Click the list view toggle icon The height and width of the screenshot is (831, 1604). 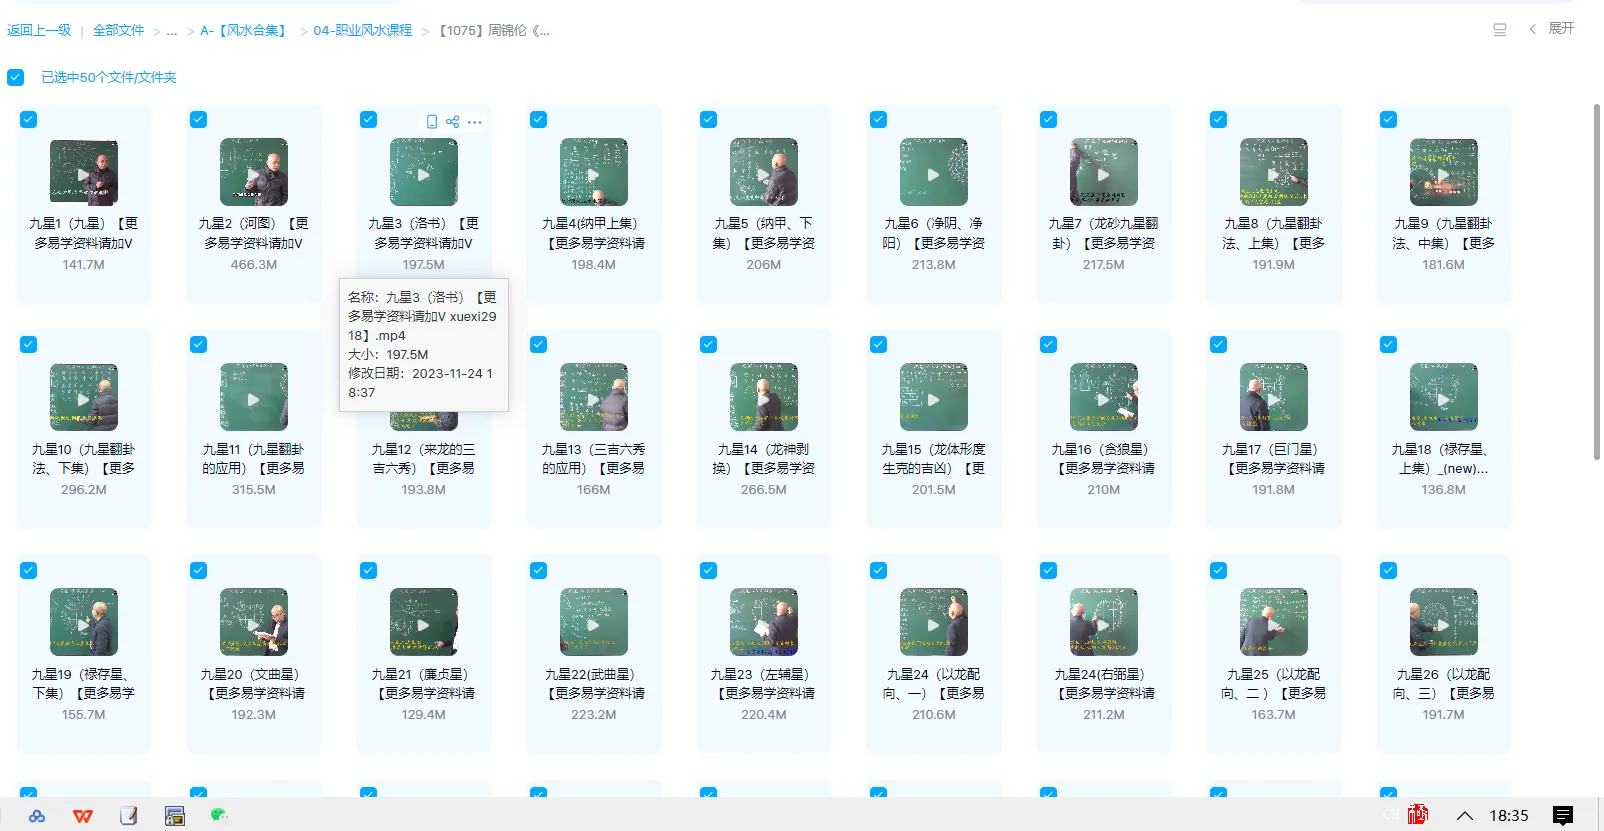tap(1500, 30)
